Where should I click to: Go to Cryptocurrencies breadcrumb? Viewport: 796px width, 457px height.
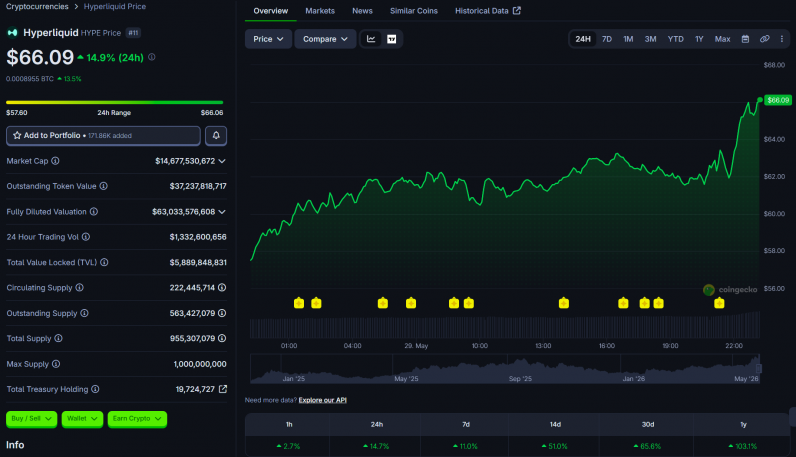[37, 7]
